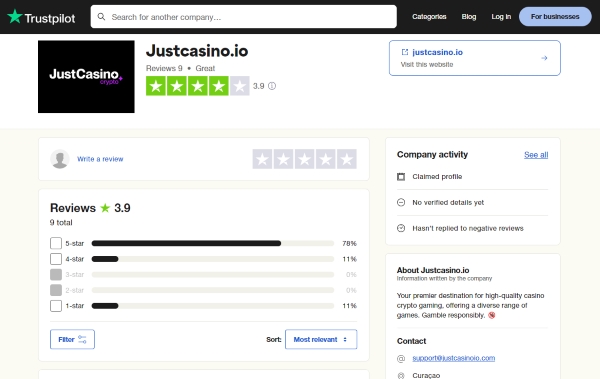
Task: Click the 1-star progress bar
Action: [x=213, y=306]
